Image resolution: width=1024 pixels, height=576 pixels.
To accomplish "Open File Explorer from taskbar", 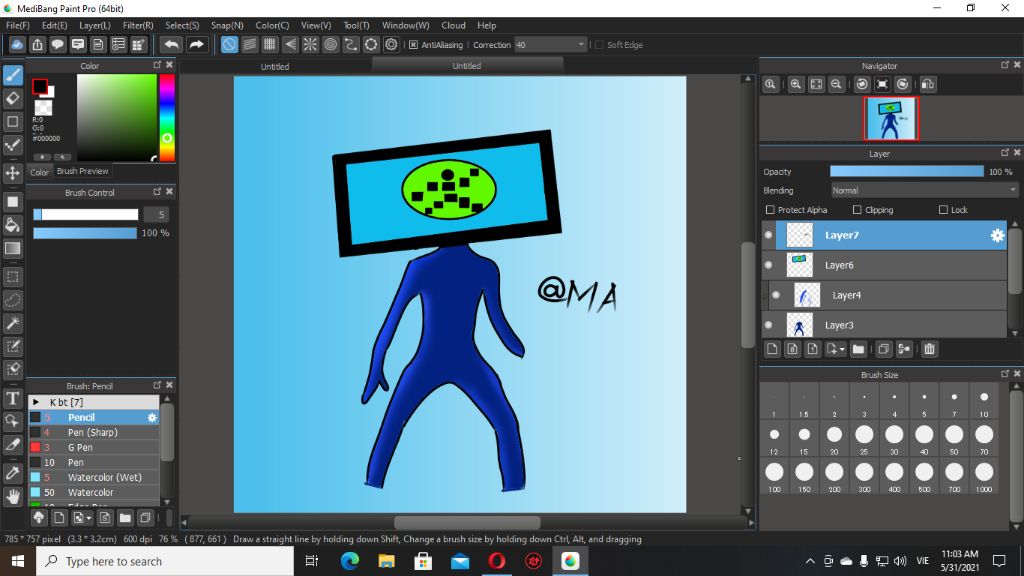I will [386, 561].
